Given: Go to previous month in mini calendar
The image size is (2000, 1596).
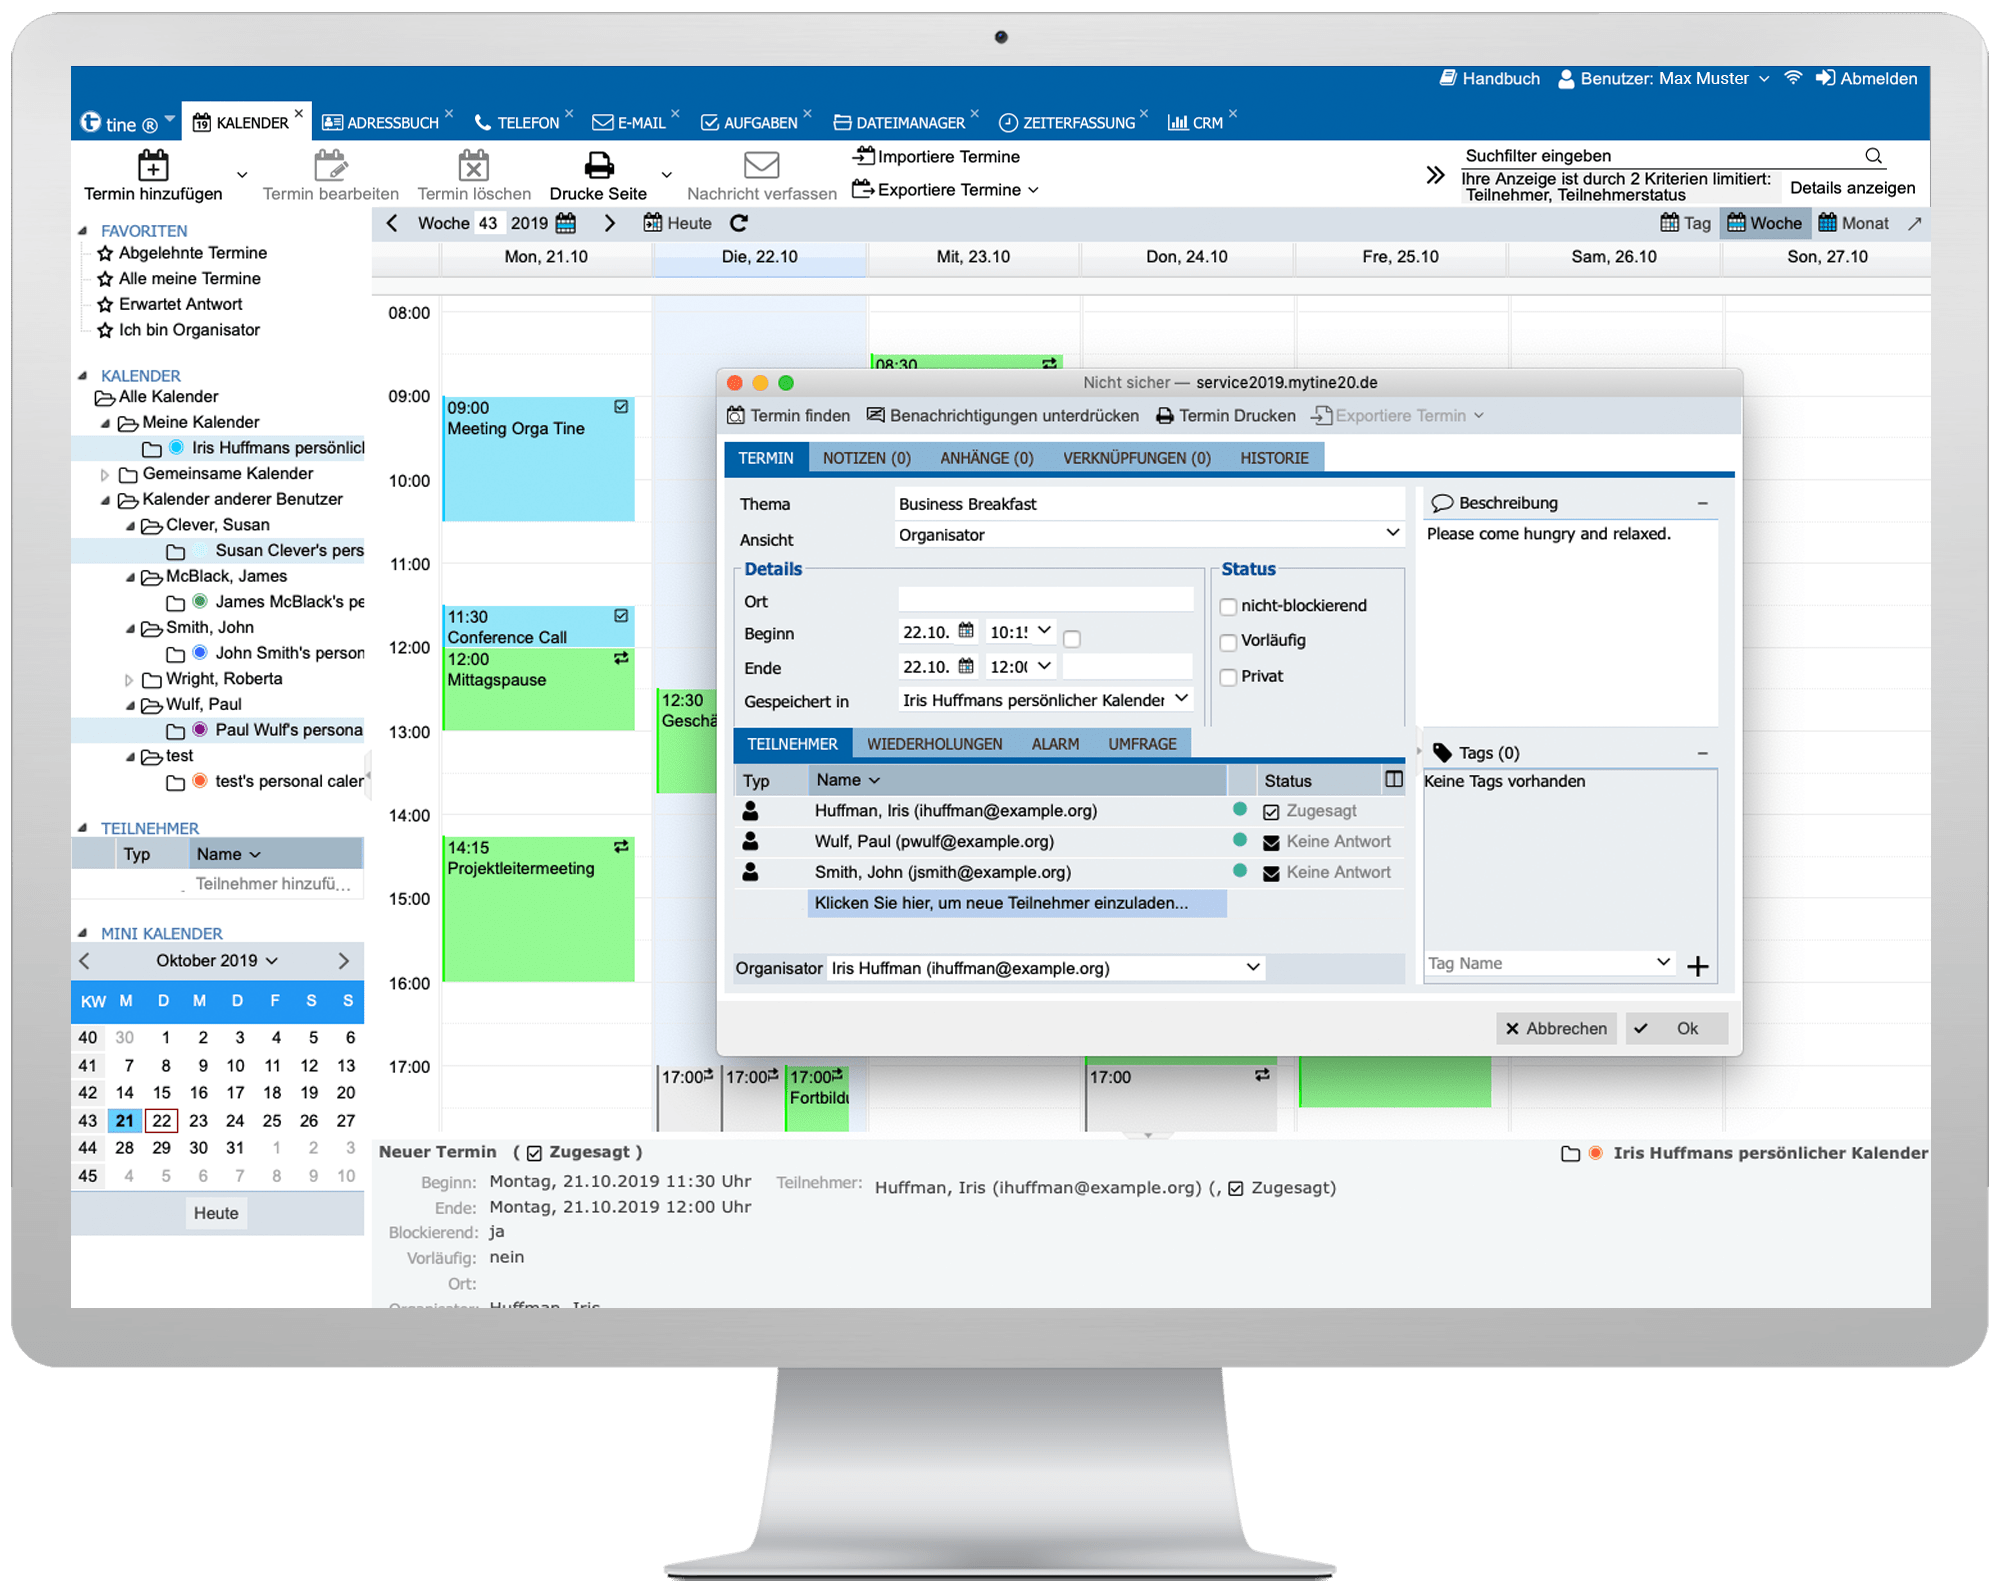Looking at the screenshot, I should tap(85, 960).
